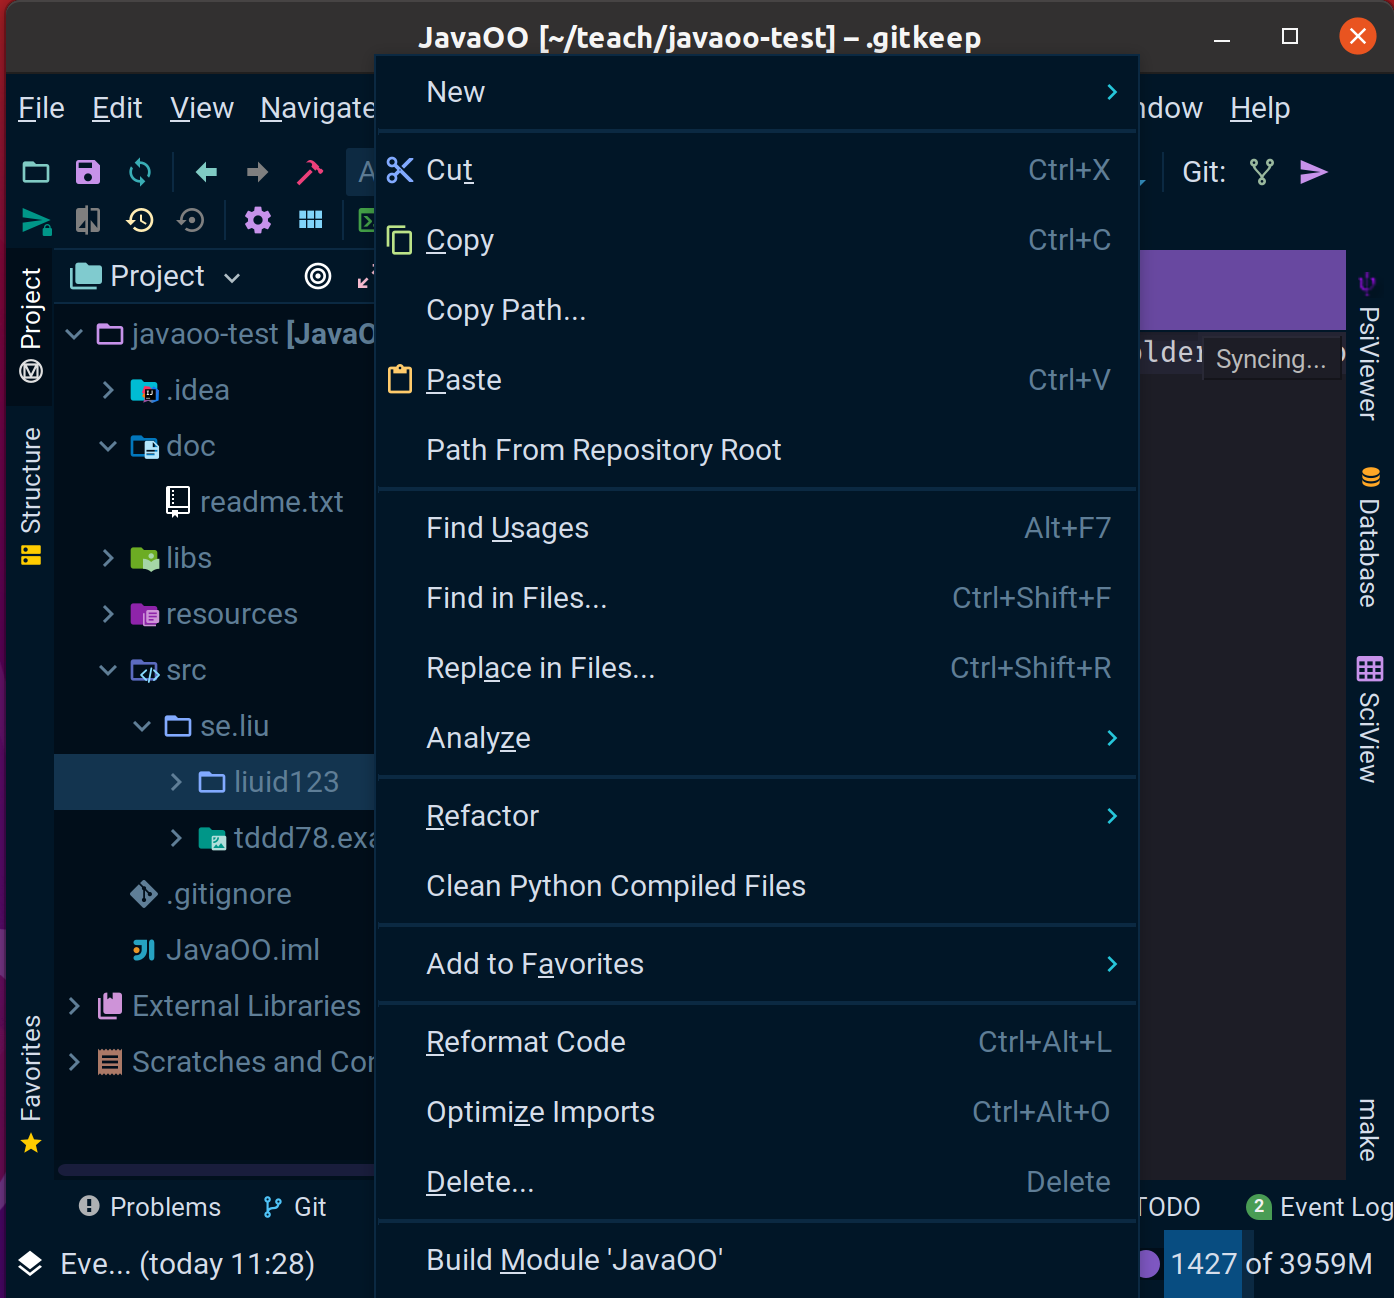Open the PsiViewer side tab

click(1368, 345)
